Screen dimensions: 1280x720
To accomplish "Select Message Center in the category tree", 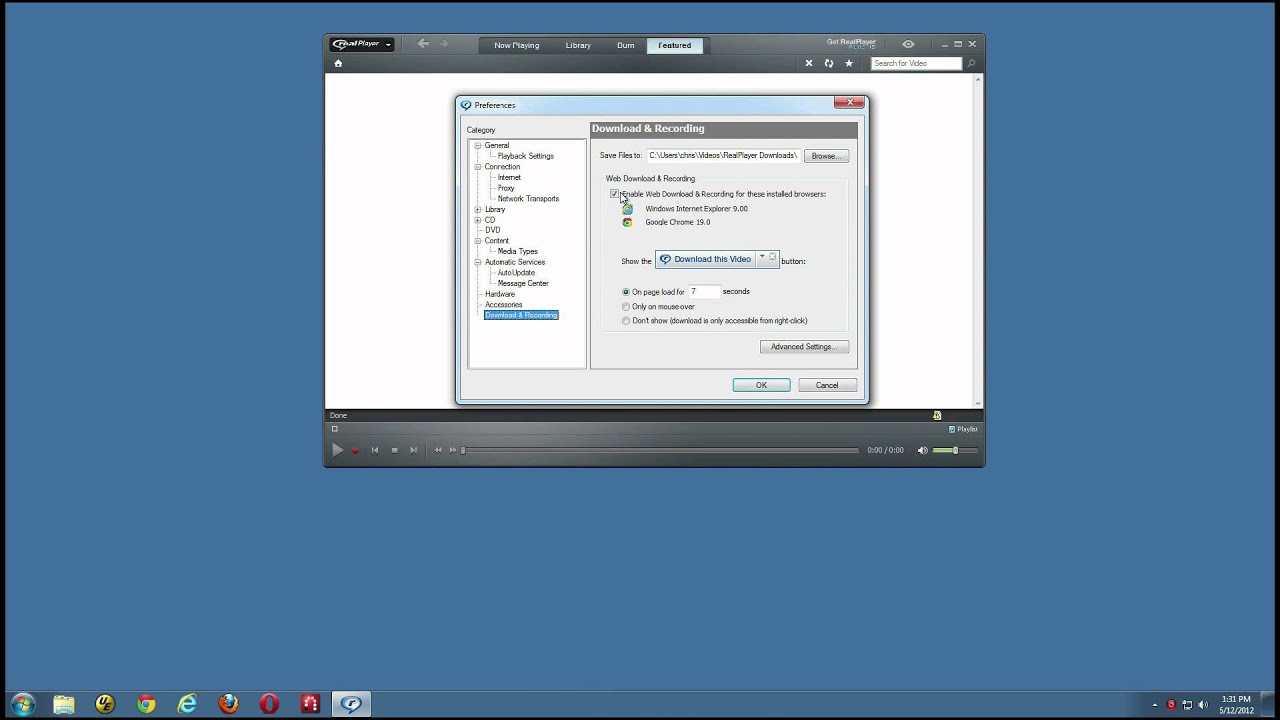I will (523, 283).
